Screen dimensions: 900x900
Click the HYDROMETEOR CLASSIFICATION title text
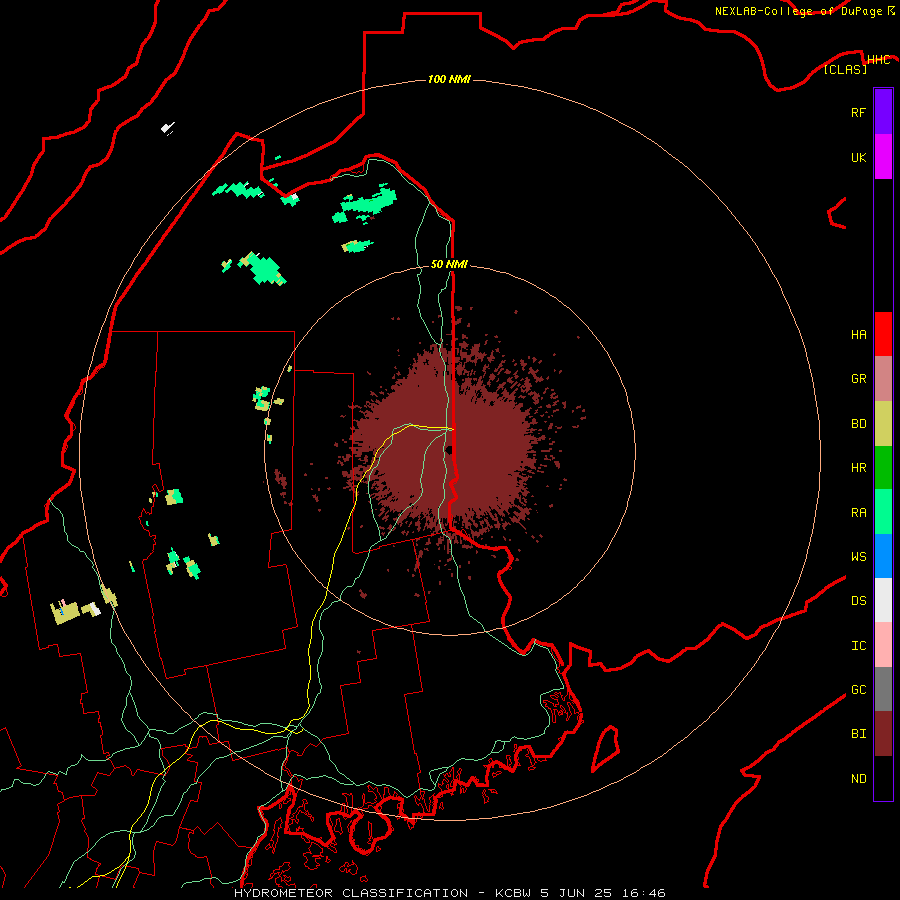tap(351, 893)
